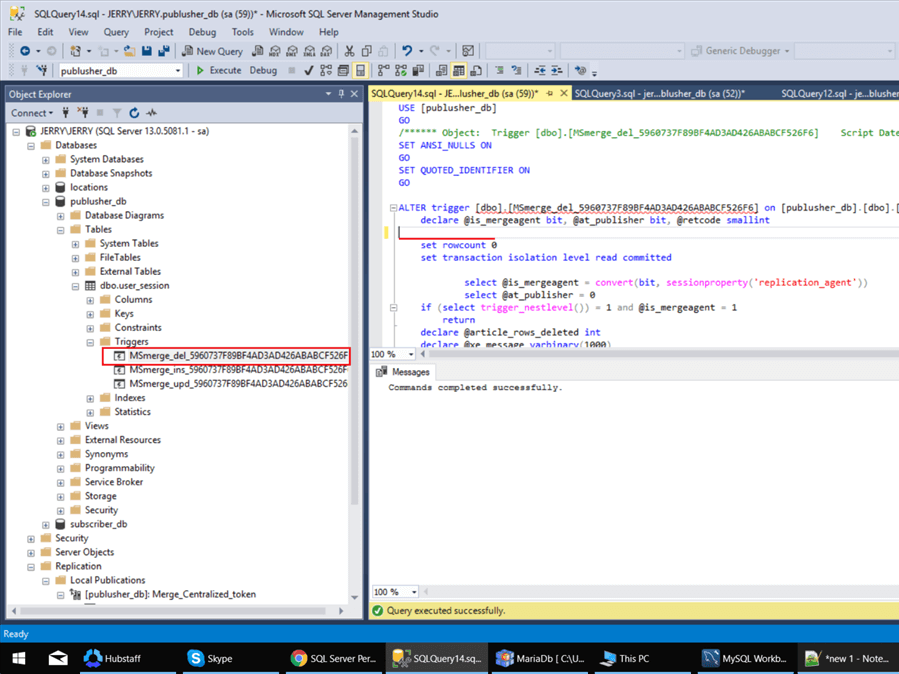The height and width of the screenshot is (674, 899).
Task: Click the Undo arrow icon
Action: (407, 51)
